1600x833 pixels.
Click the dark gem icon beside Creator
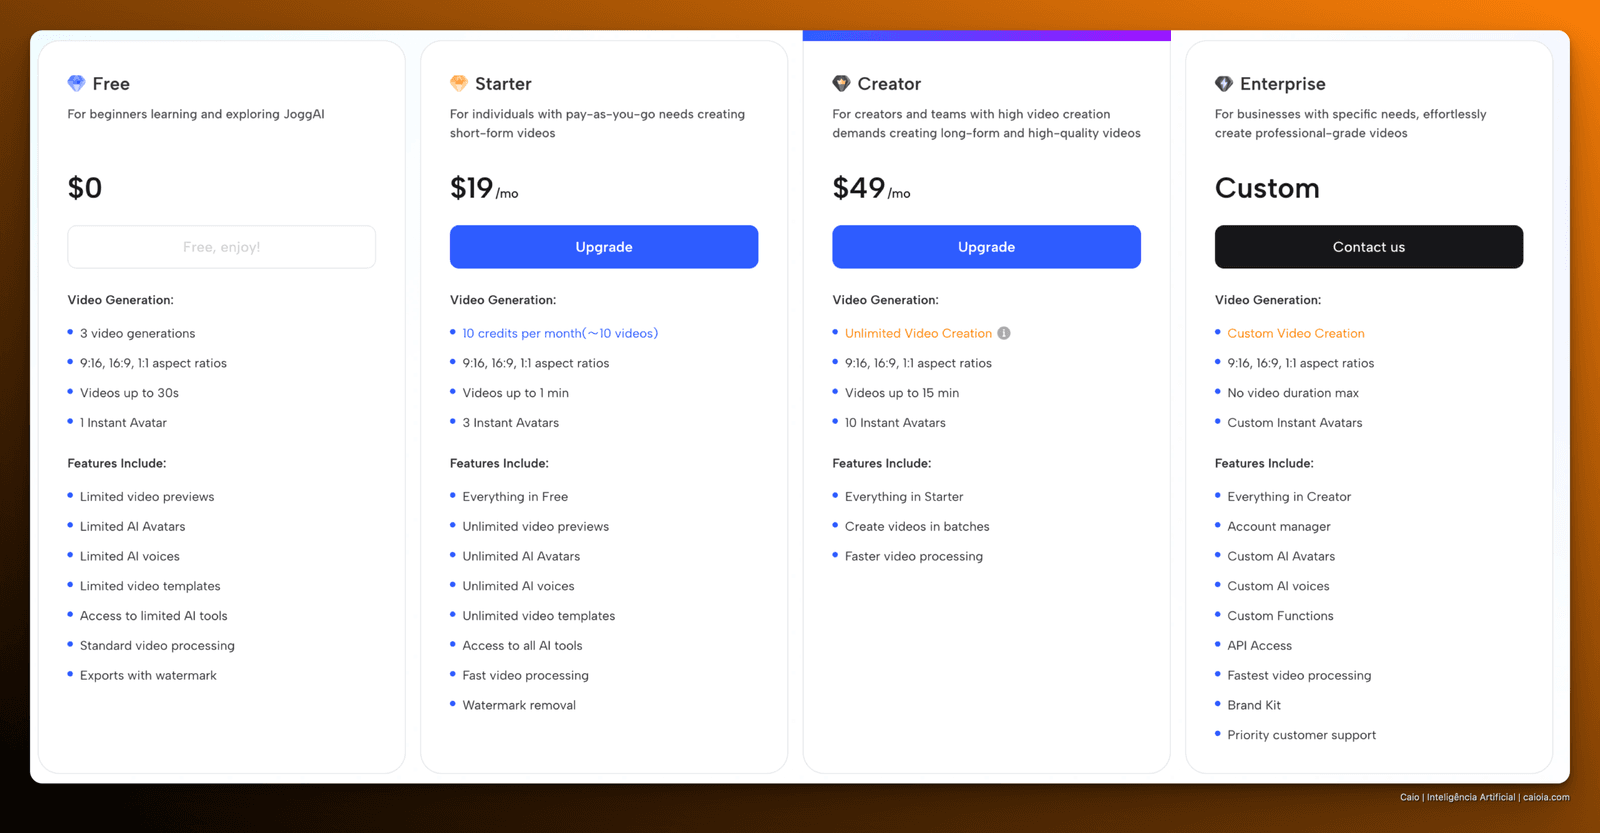[841, 83]
